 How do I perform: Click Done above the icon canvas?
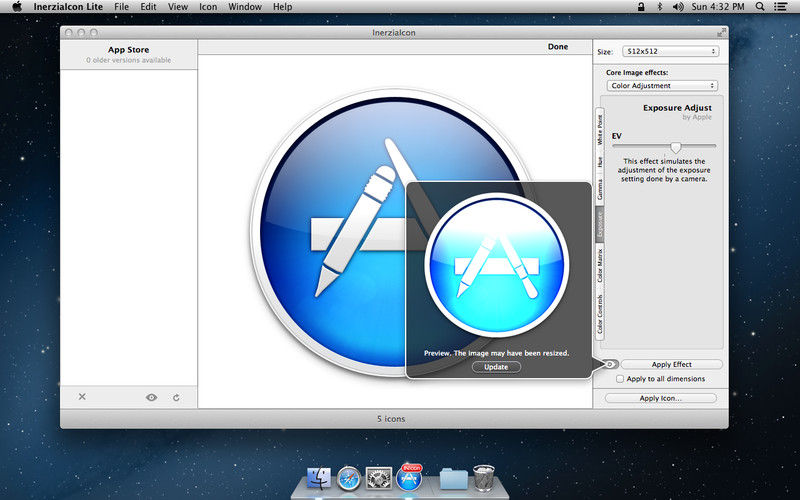[x=558, y=46]
